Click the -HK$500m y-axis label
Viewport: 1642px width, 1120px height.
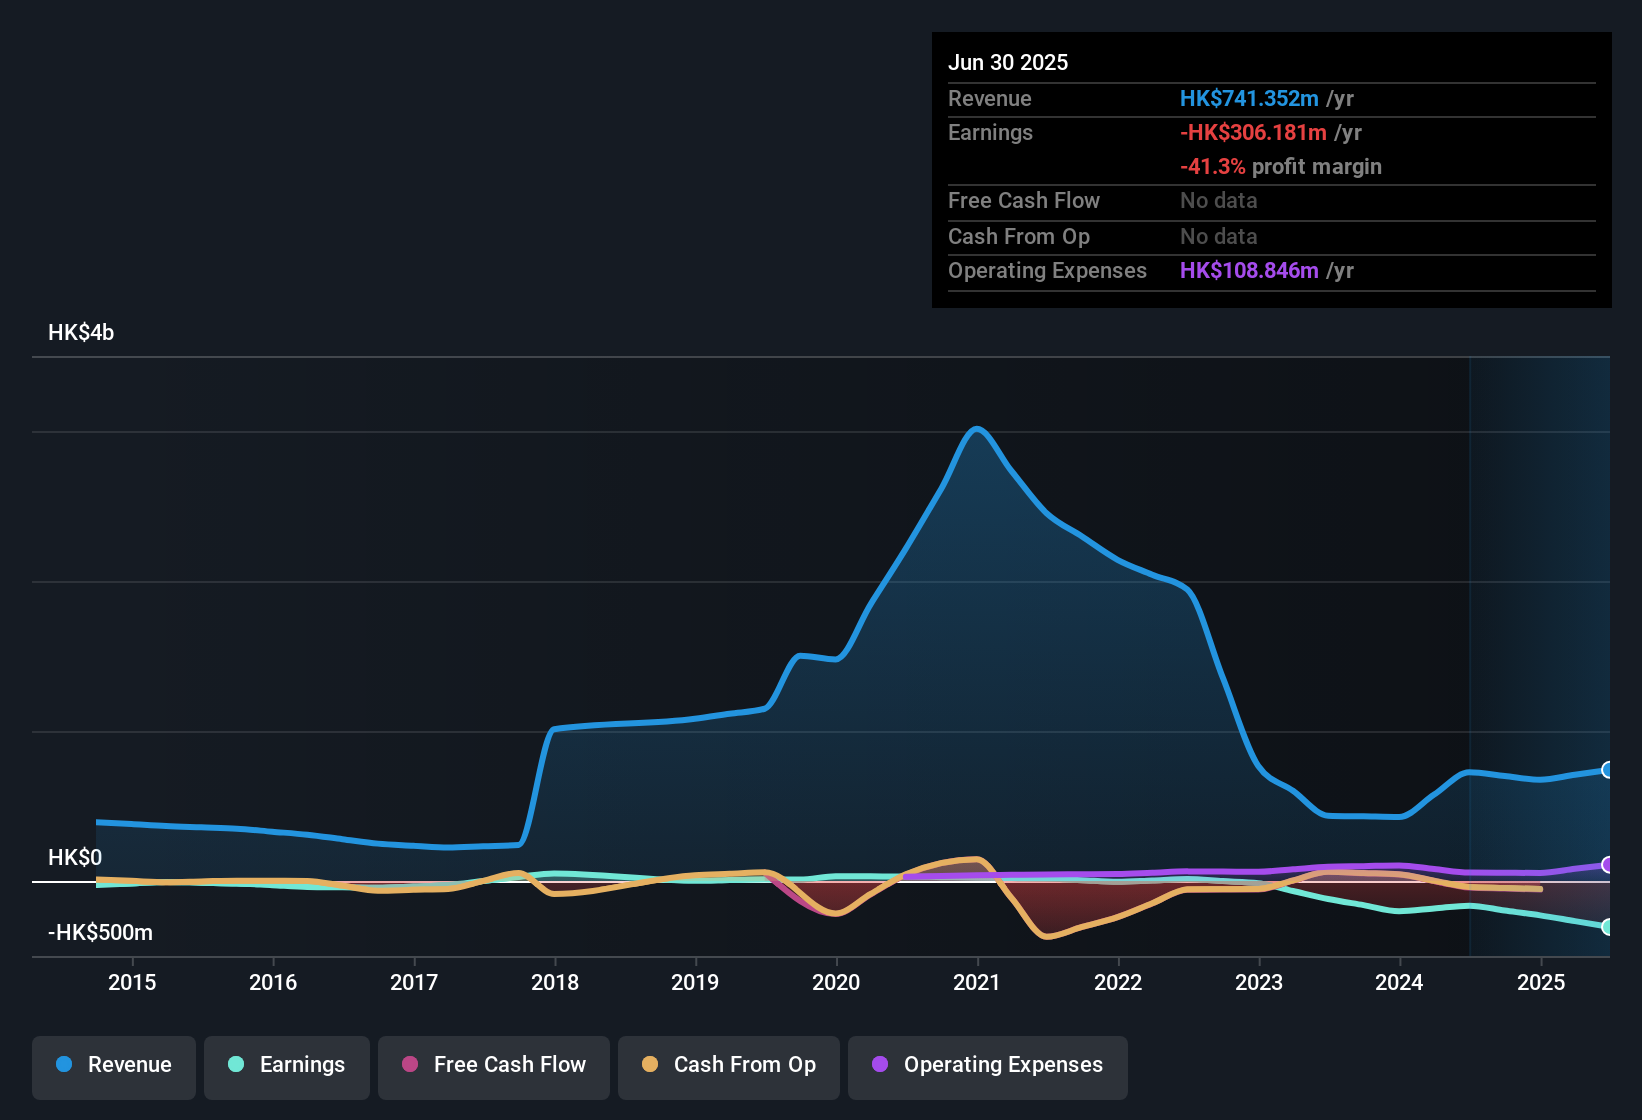point(100,932)
